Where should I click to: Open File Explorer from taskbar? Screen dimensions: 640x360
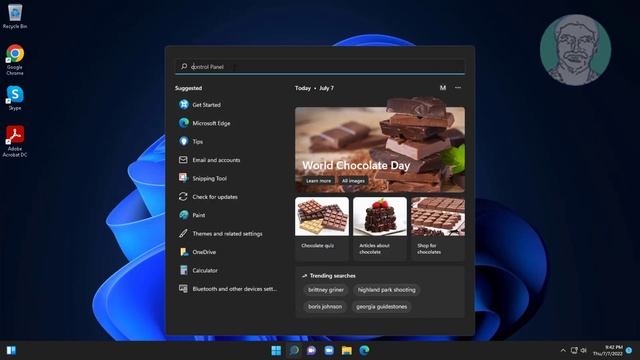point(347,350)
